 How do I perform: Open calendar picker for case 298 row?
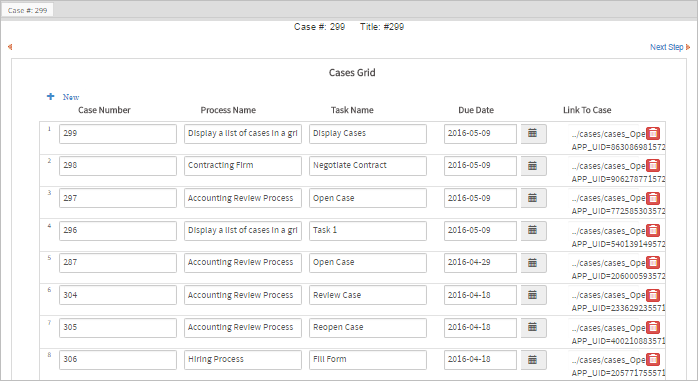[x=533, y=166]
